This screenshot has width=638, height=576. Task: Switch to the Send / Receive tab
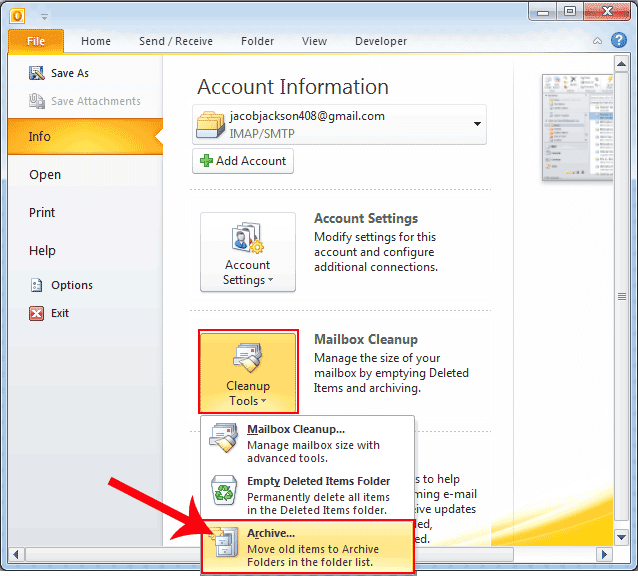(x=176, y=41)
